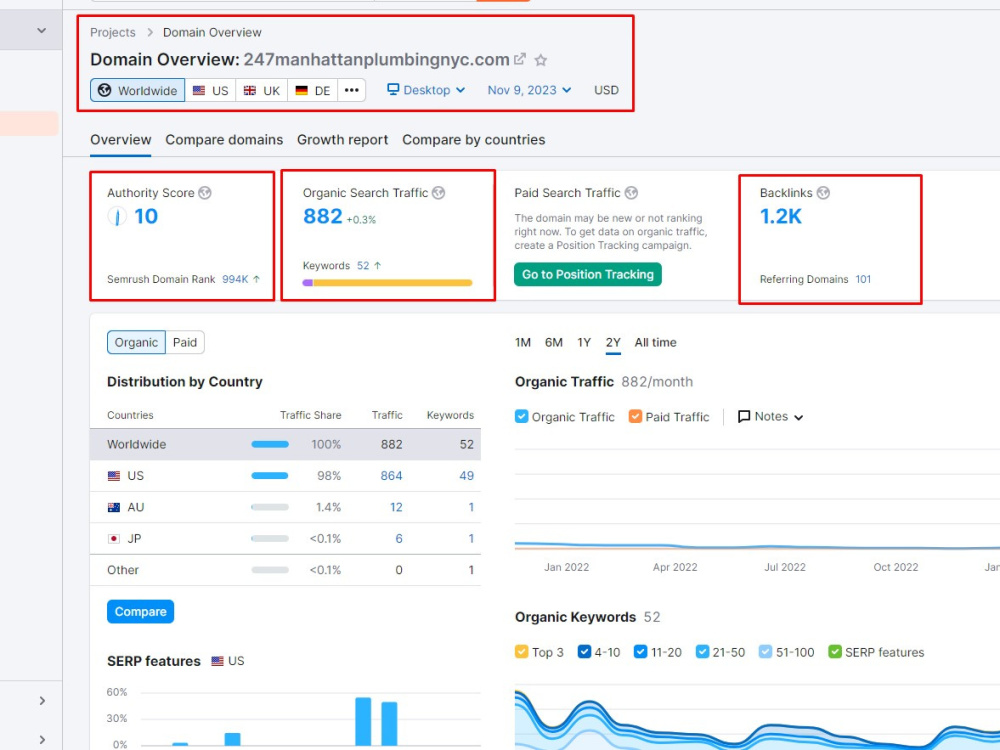1000x750 pixels.
Task: Click the AU flag in country table
Action: click(x=114, y=507)
